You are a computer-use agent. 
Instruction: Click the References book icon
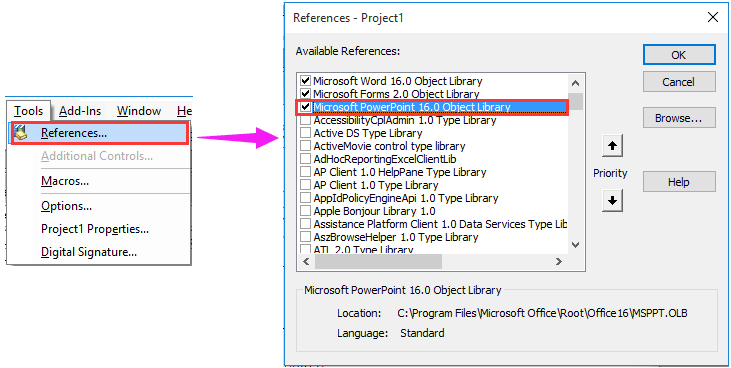tap(21, 133)
